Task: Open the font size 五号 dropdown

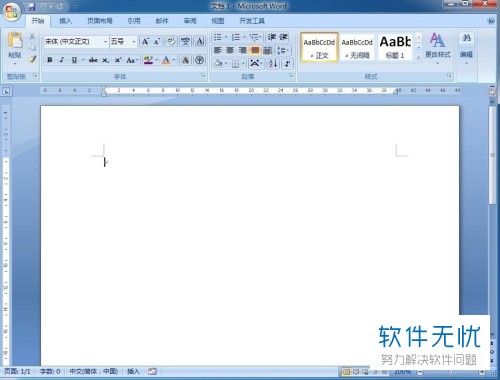Action: pyautogui.click(x=134, y=42)
